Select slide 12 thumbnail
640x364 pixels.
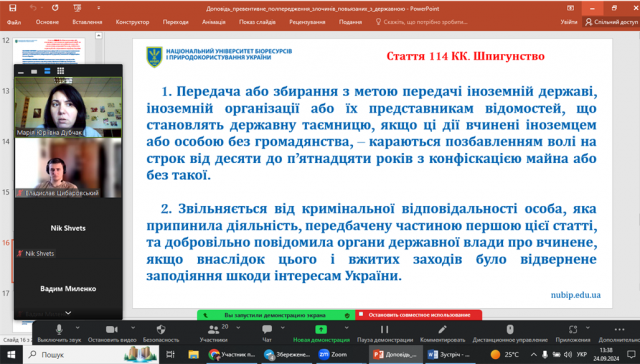[49, 51]
